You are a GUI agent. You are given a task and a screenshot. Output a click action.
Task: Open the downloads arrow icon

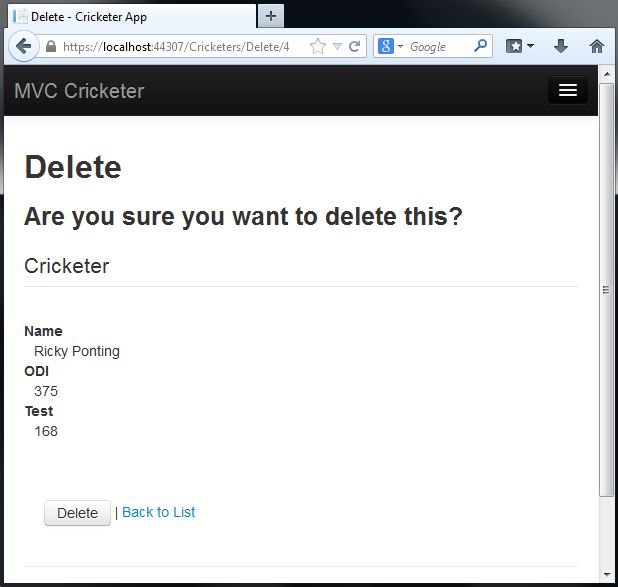pyautogui.click(x=561, y=46)
